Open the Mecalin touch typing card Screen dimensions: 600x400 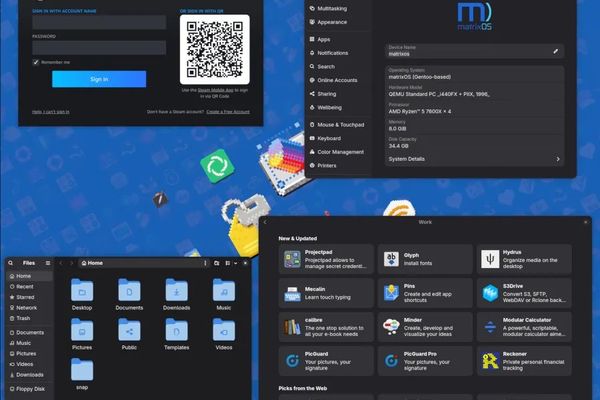[326, 293]
